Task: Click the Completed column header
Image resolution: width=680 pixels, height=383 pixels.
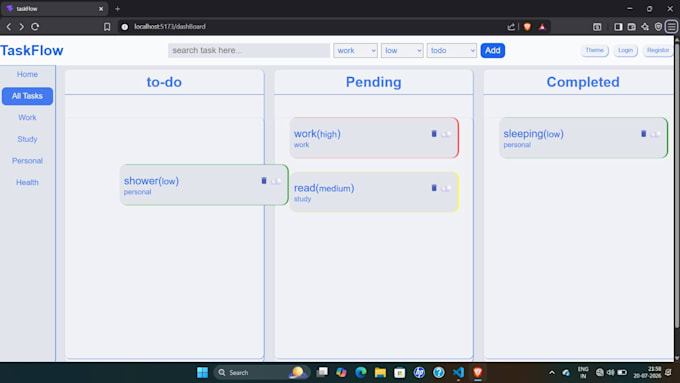Action: 583,82
